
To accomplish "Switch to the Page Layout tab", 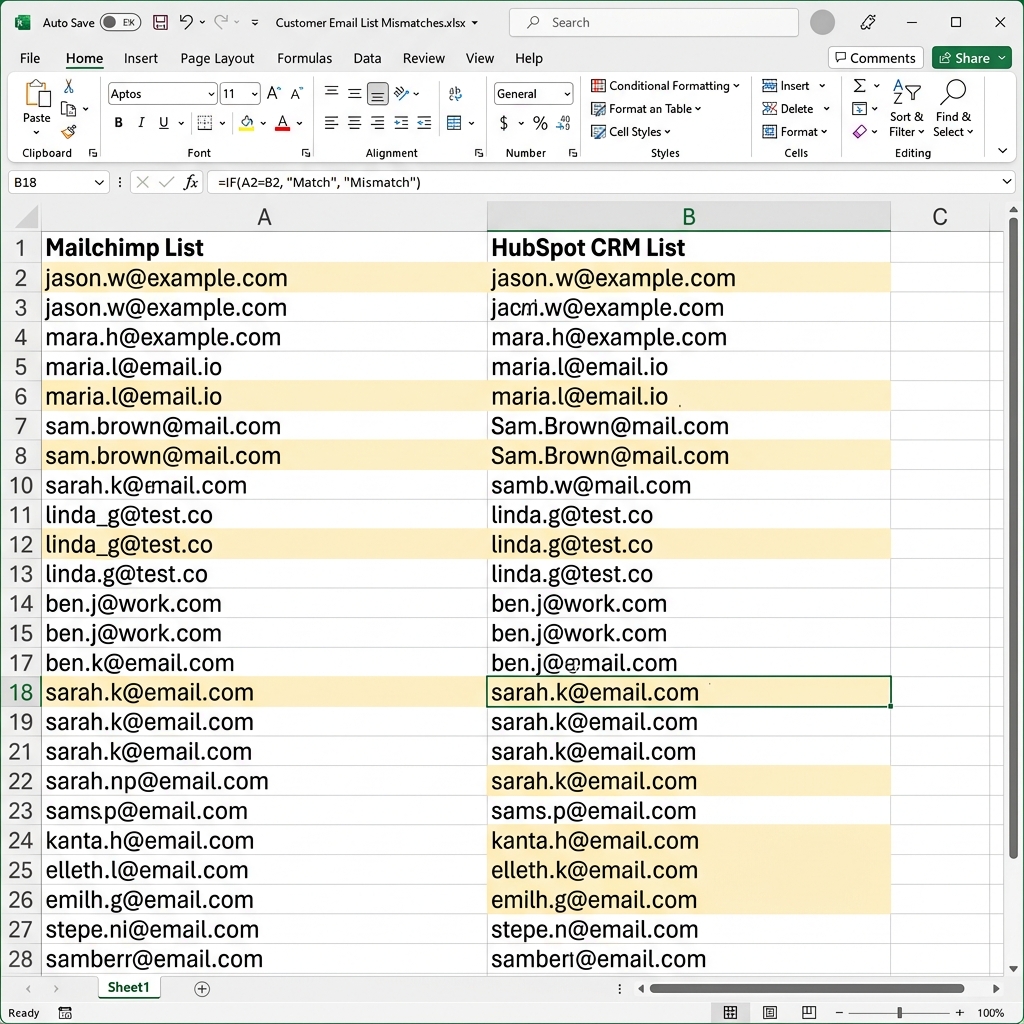I will [x=217, y=58].
